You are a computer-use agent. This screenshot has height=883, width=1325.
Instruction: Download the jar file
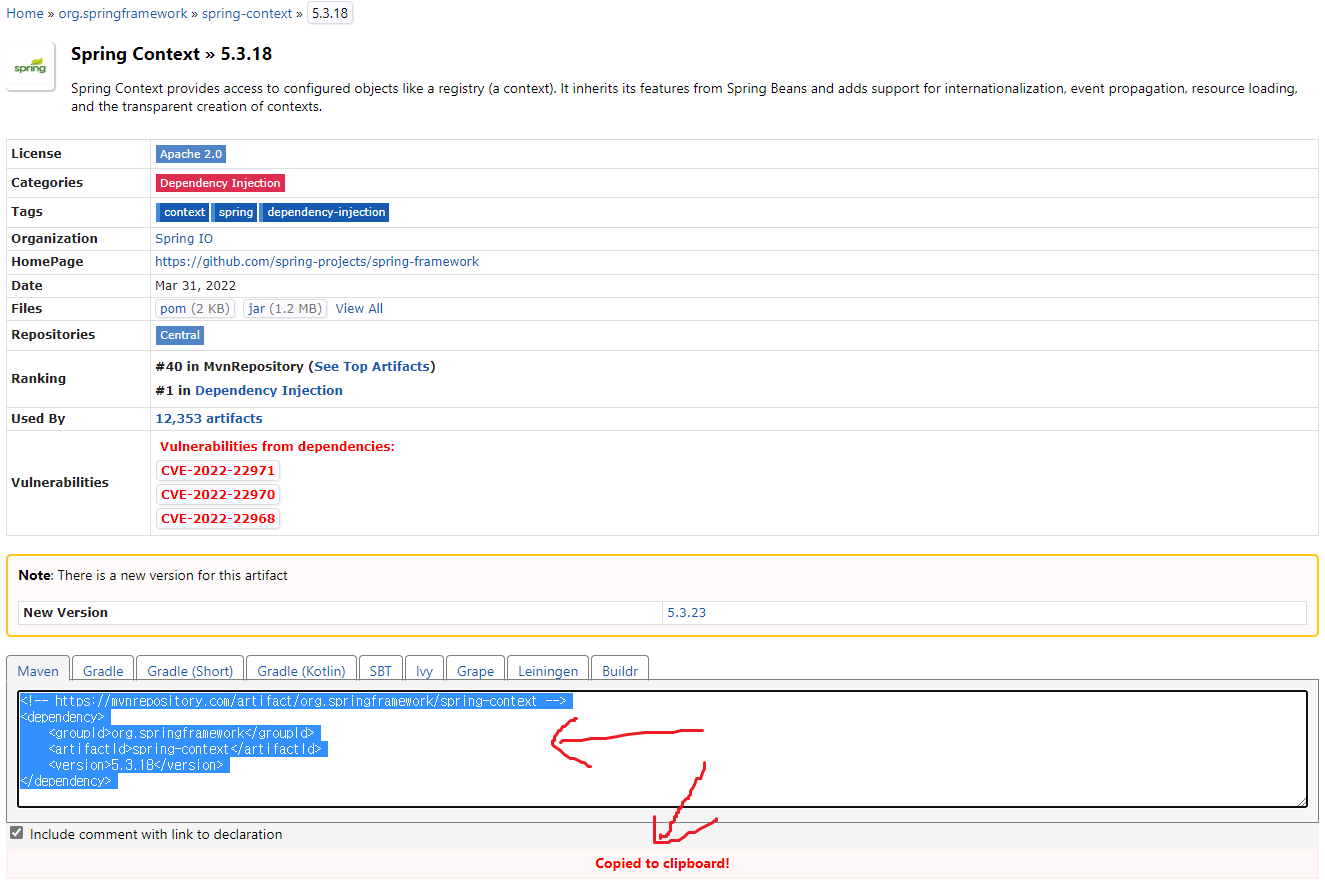pos(285,309)
